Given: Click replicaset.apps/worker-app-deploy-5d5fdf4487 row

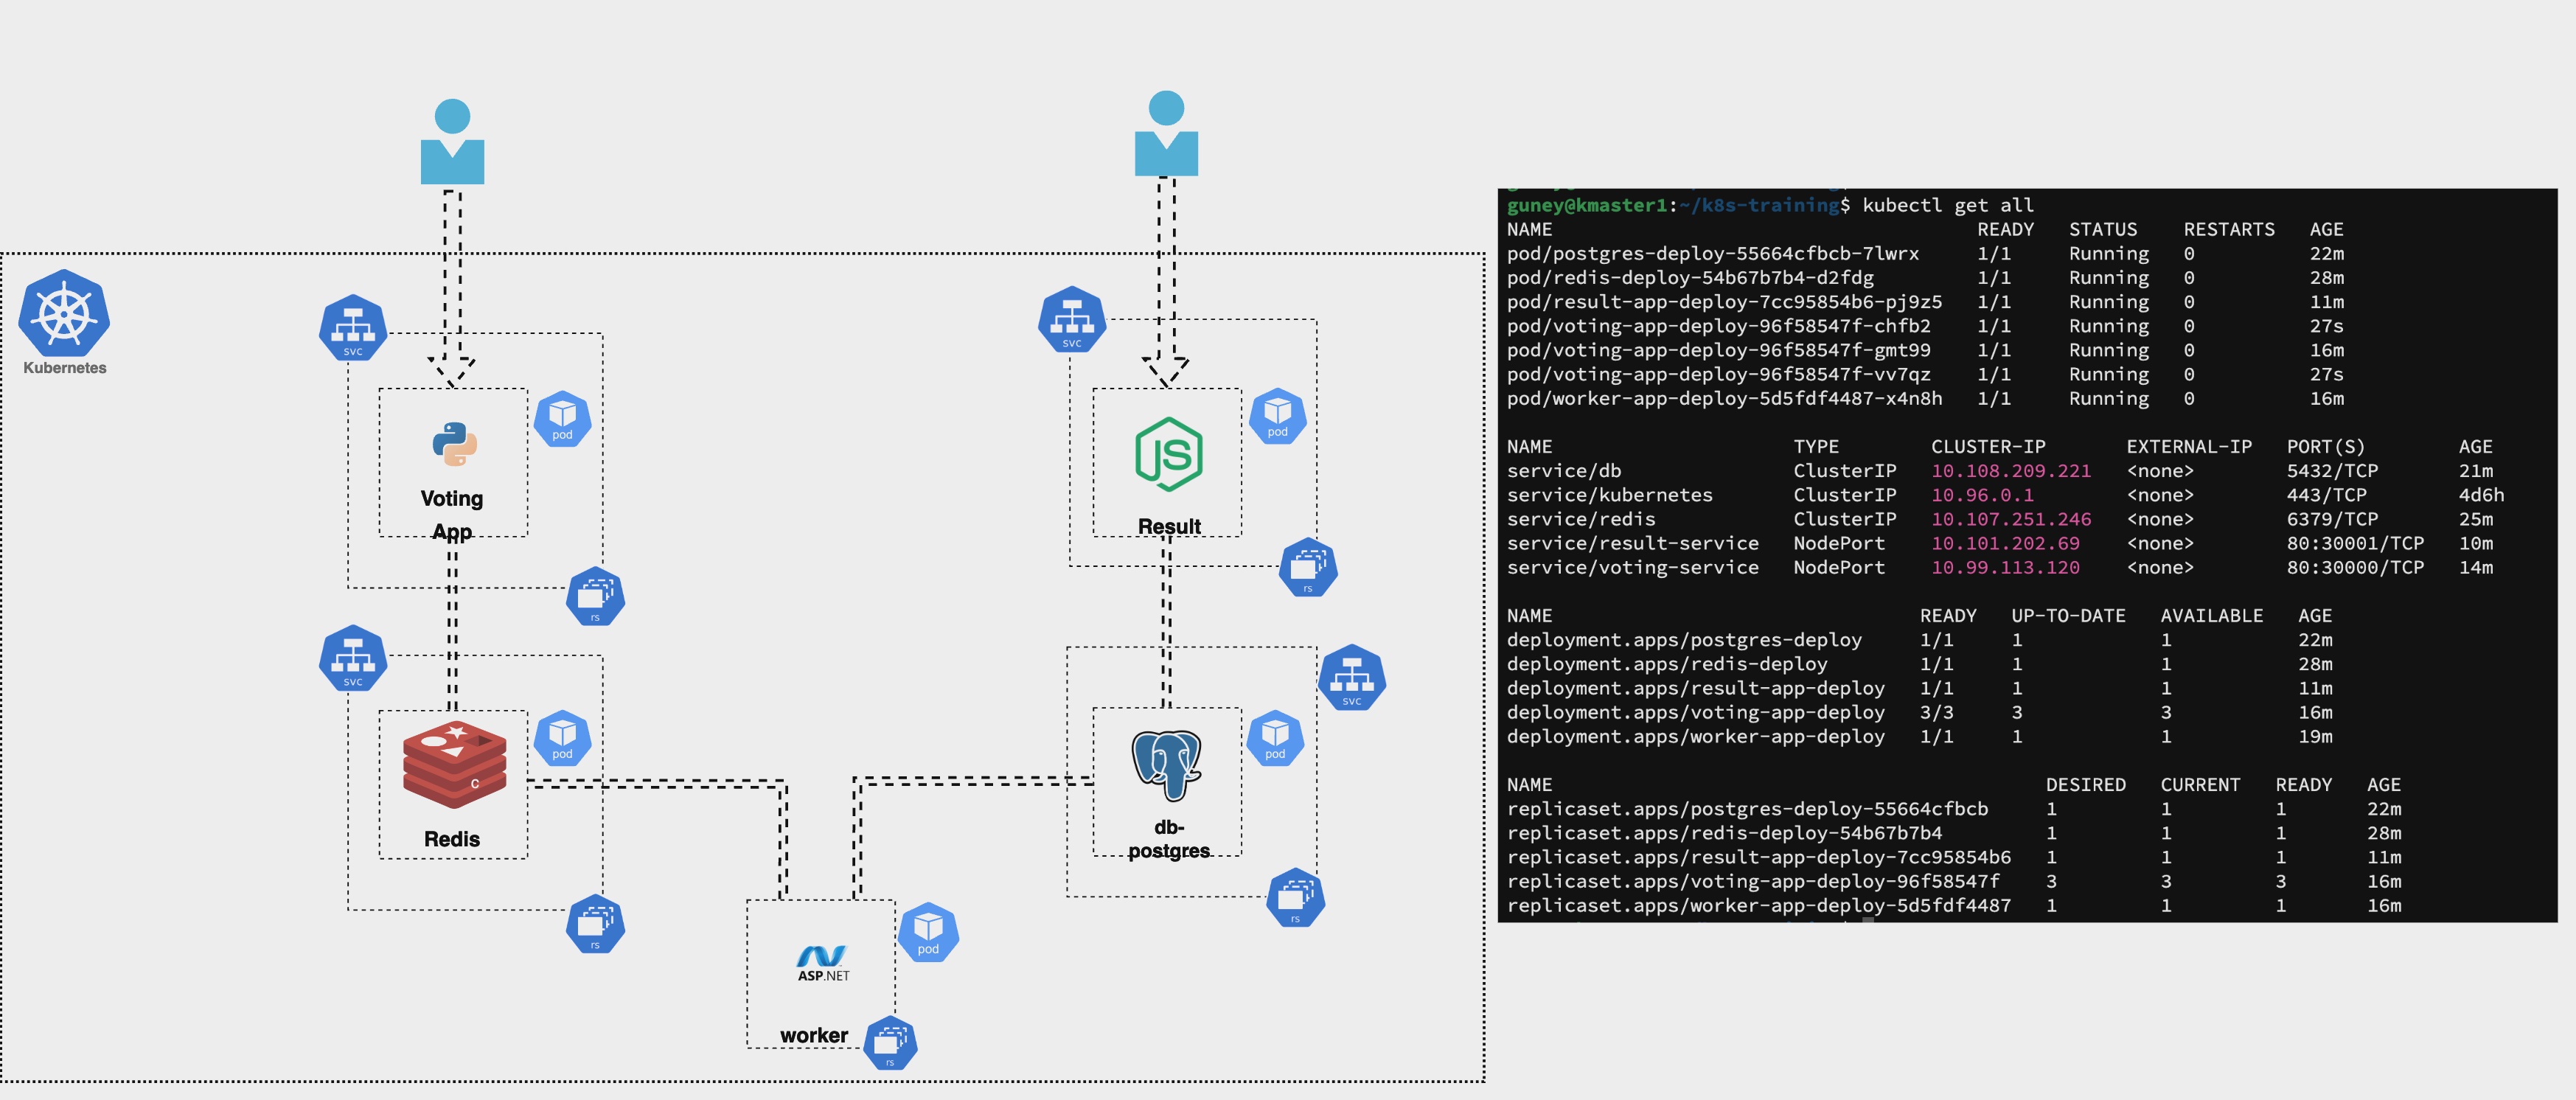Looking at the screenshot, I should click(x=1955, y=905).
